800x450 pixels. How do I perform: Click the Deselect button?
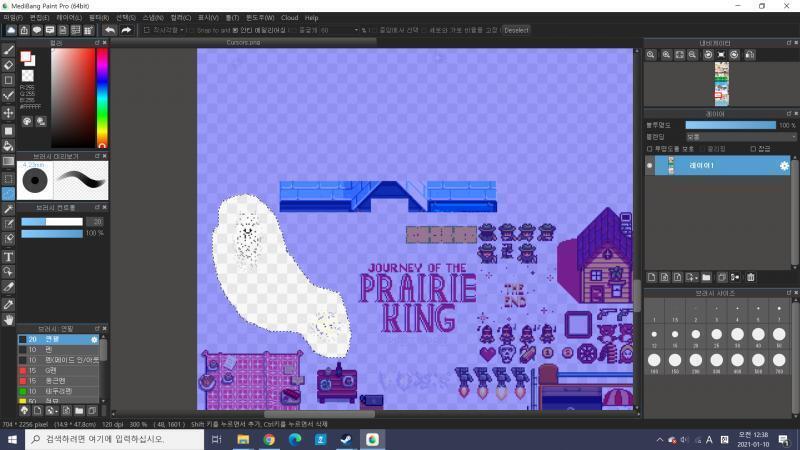pyautogui.click(x=516, y=30)
